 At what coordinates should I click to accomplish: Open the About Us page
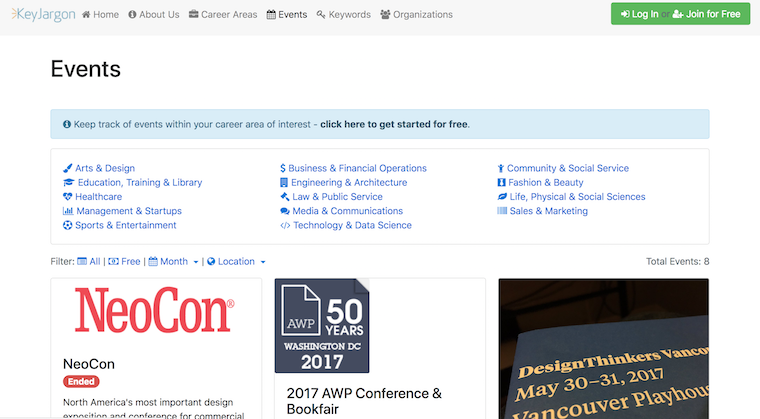[154, 15]
